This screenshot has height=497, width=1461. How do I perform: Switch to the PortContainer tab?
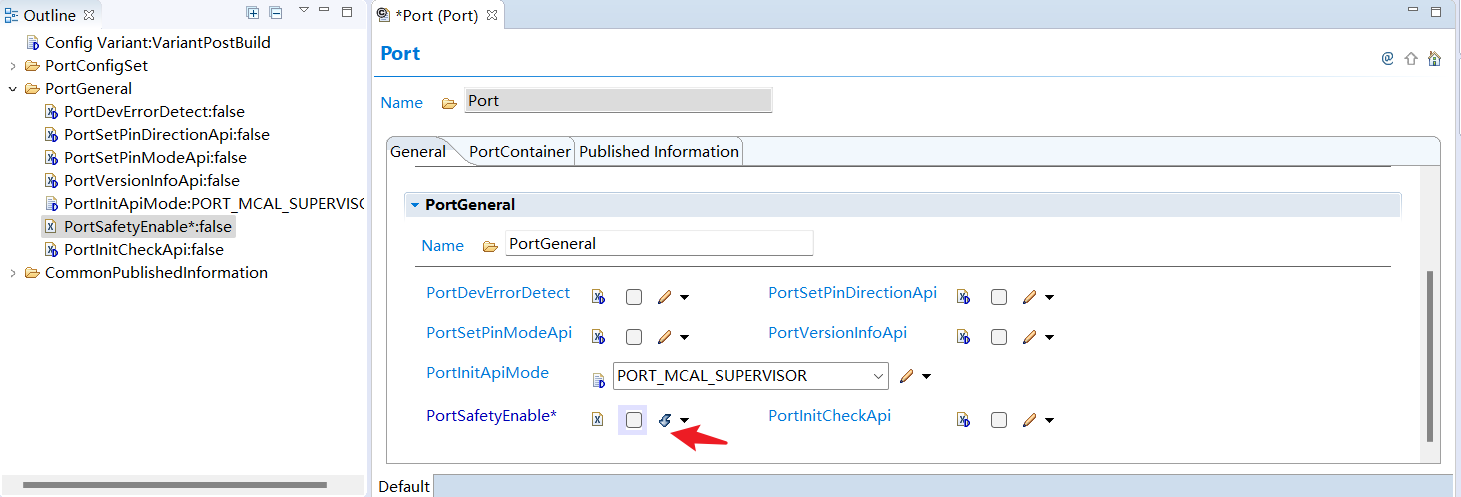tap(520, 152)
